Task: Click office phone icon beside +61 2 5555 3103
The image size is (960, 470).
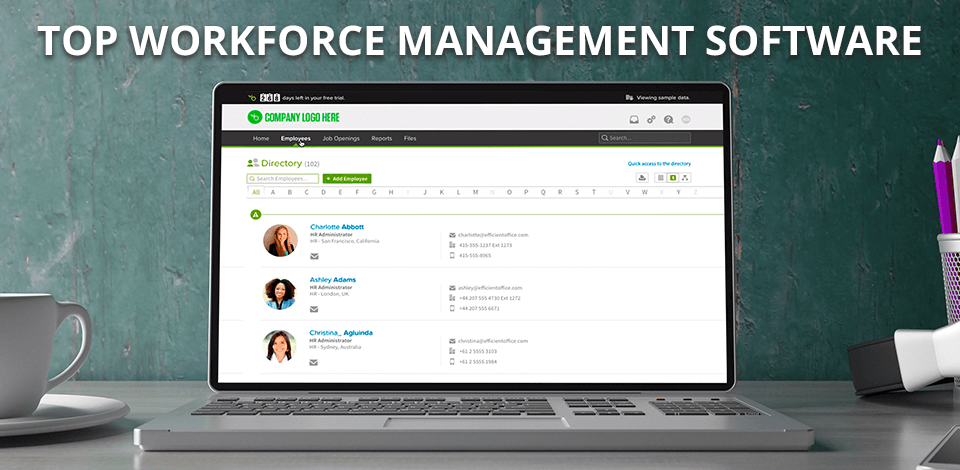Action: pyautogui.click(x=452, y=351)
